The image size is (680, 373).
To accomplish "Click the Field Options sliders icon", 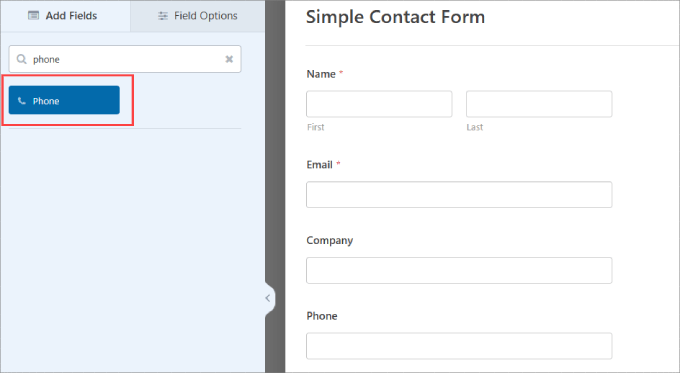I will click(163, 16).
